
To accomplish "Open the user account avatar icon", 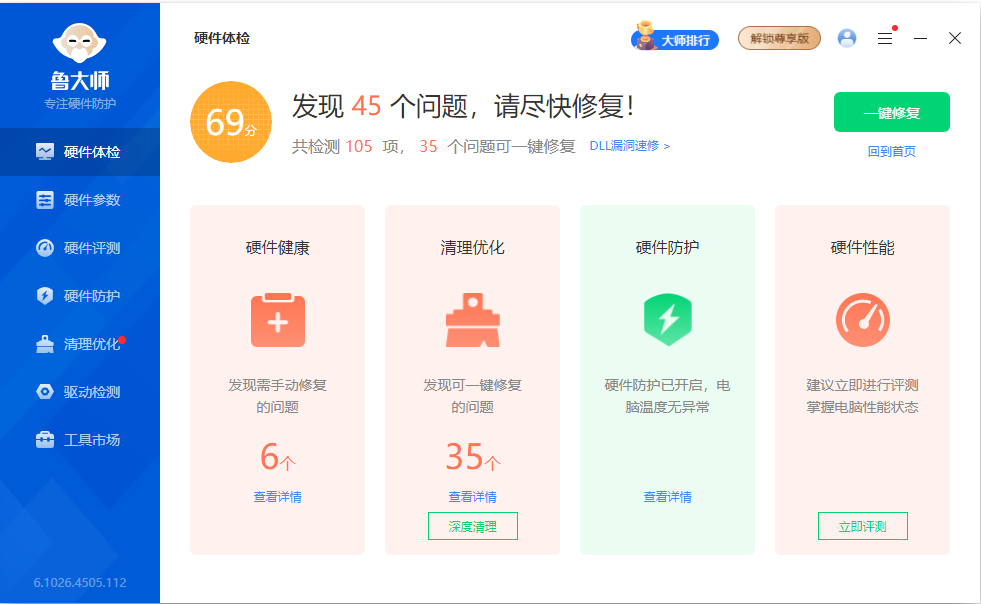I will [847, 38].
